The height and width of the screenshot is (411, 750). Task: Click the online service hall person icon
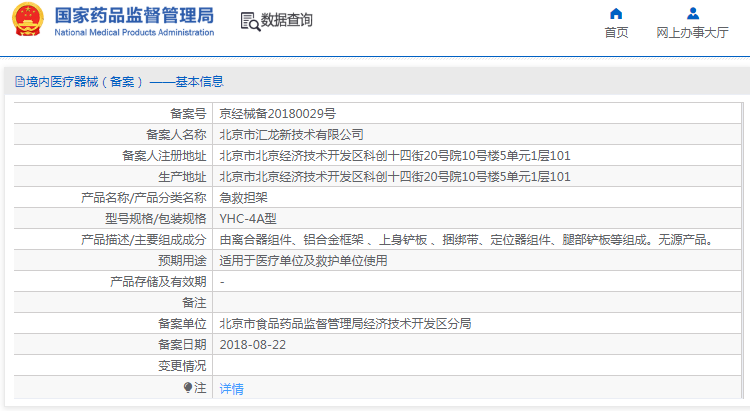coord(692,14)
